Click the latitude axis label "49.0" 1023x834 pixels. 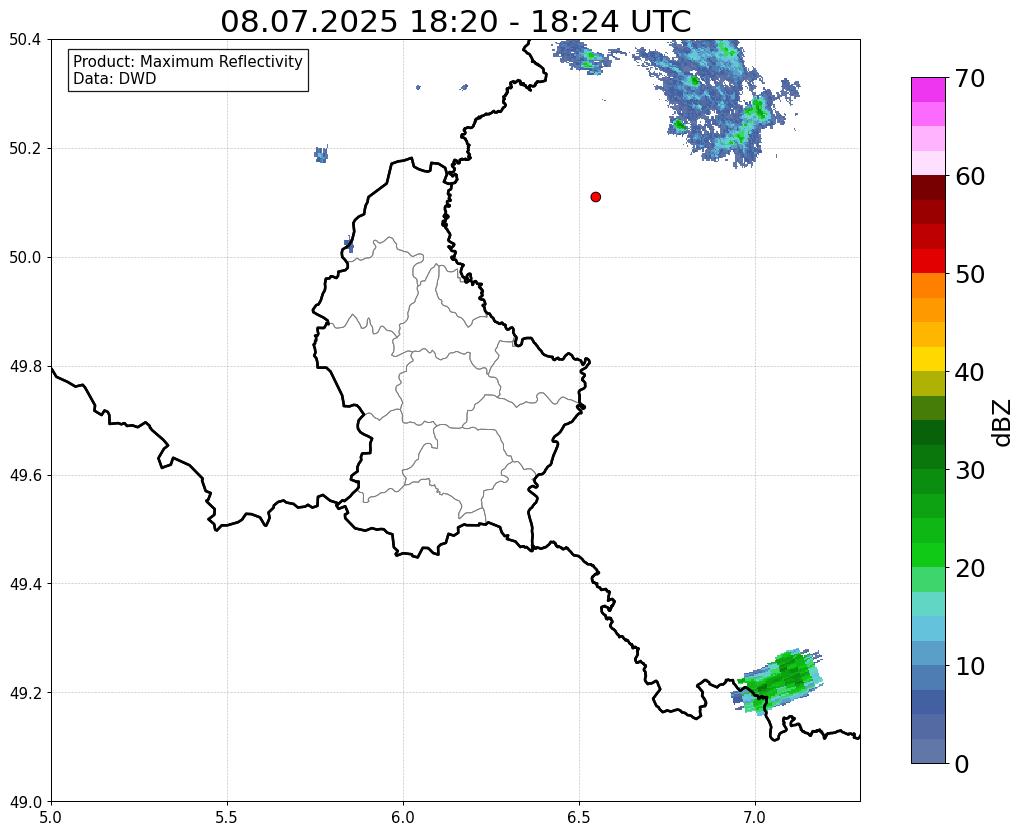pos(25,802)
